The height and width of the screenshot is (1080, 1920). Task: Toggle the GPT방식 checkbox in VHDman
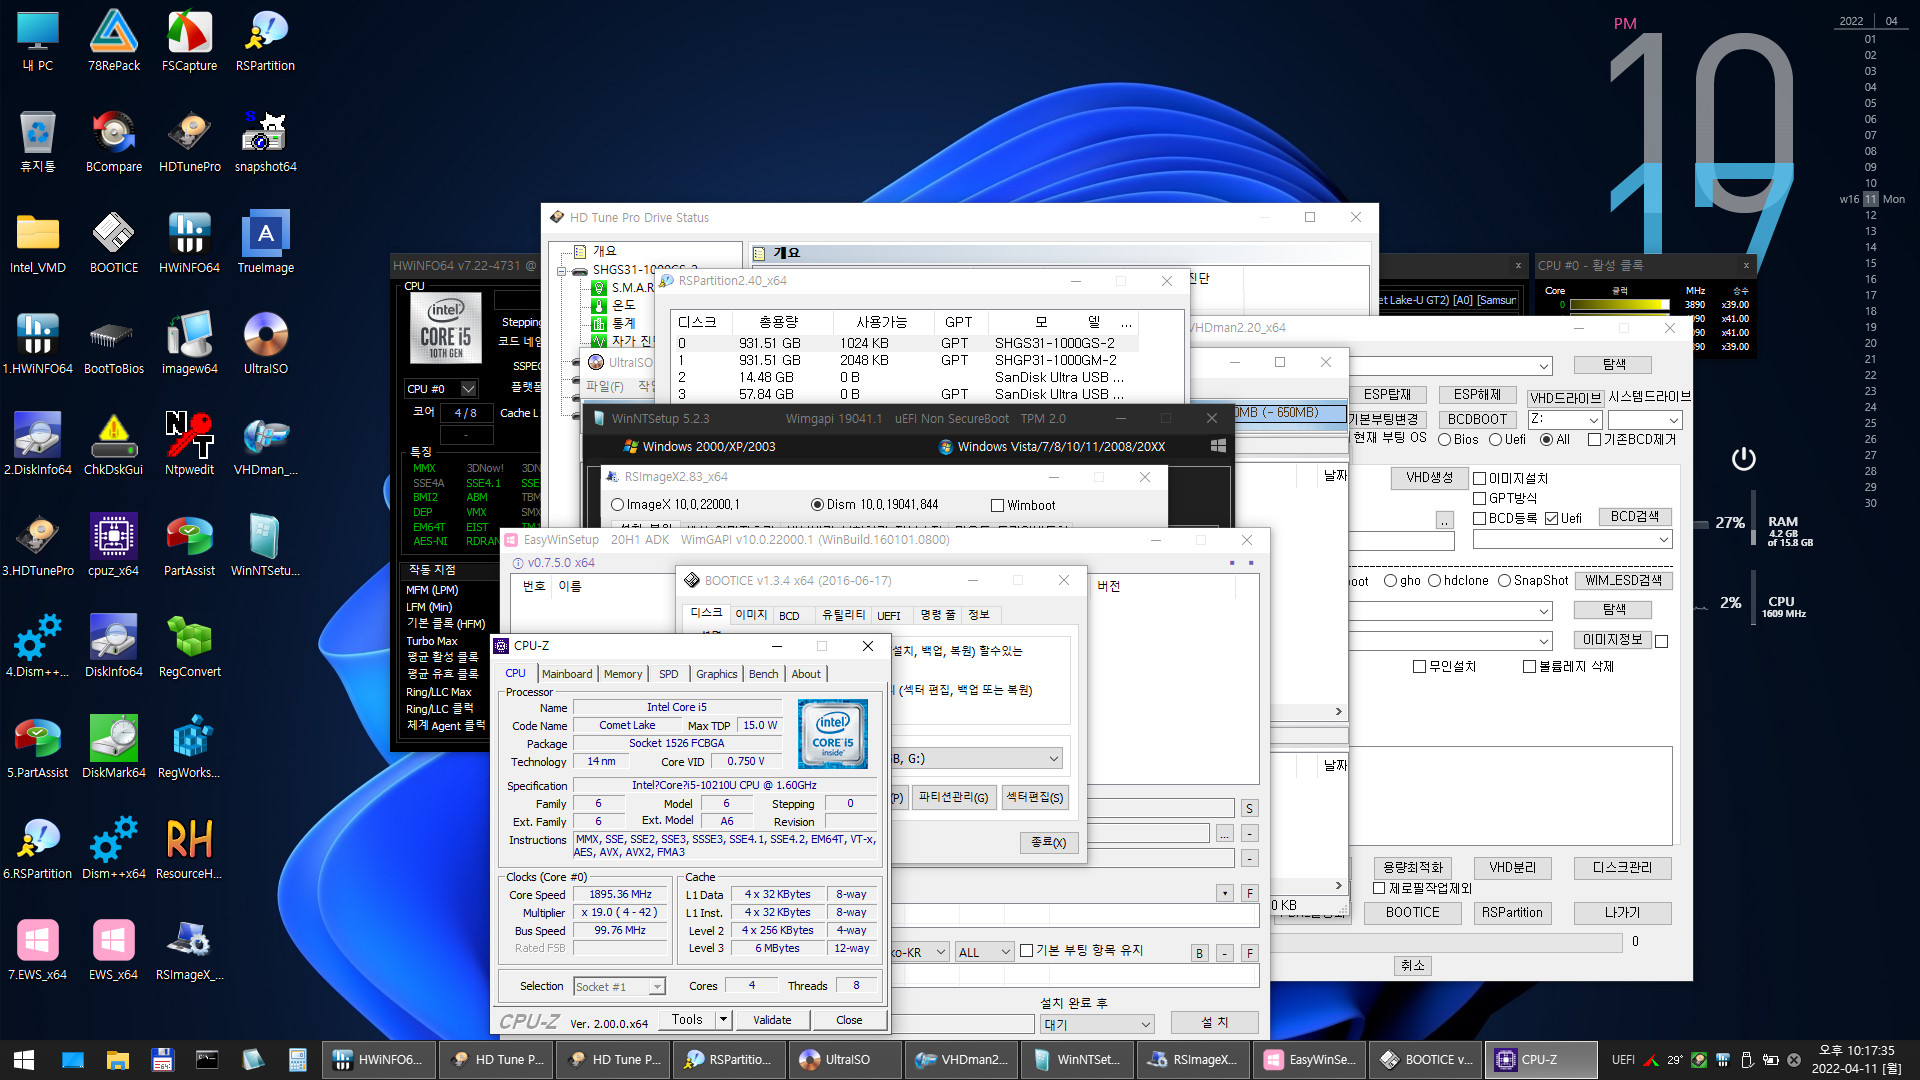(x=1479, y=498)
